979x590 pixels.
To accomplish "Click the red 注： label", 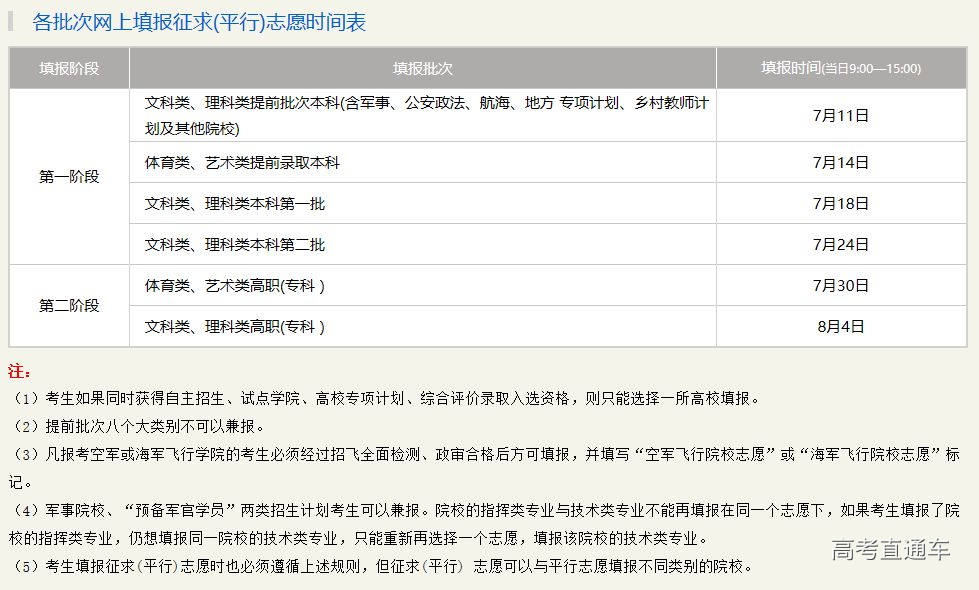I will tap(20, 371).
